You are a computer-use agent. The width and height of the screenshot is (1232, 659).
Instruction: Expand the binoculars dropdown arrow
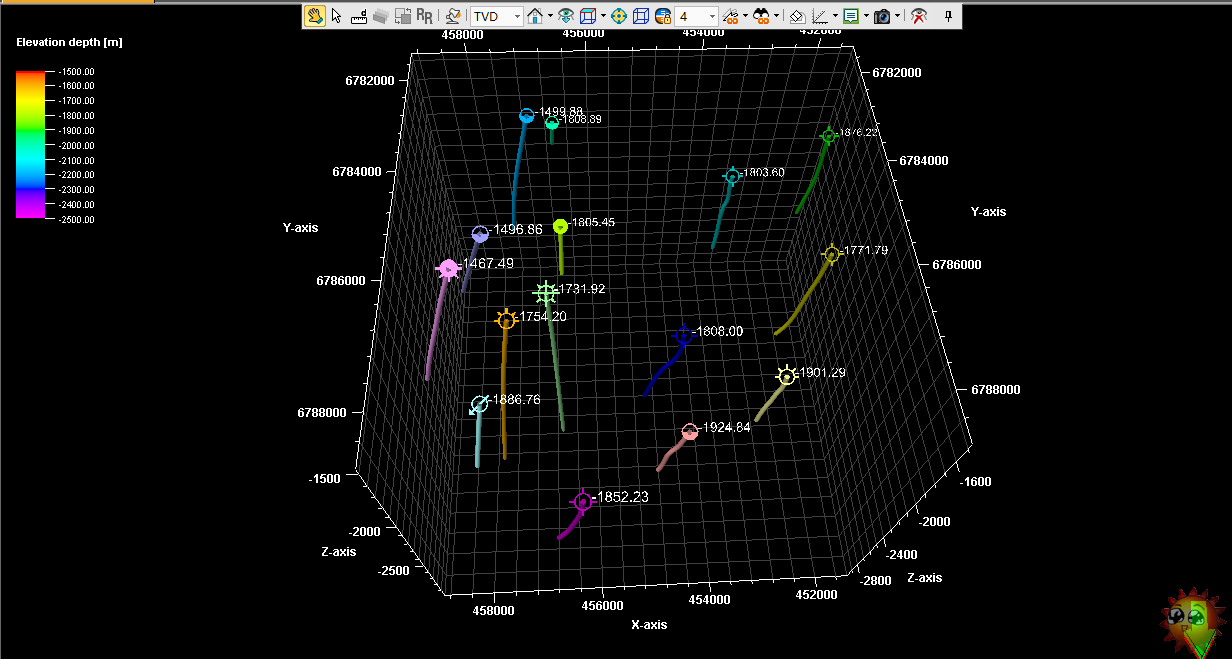pos(777,16)
